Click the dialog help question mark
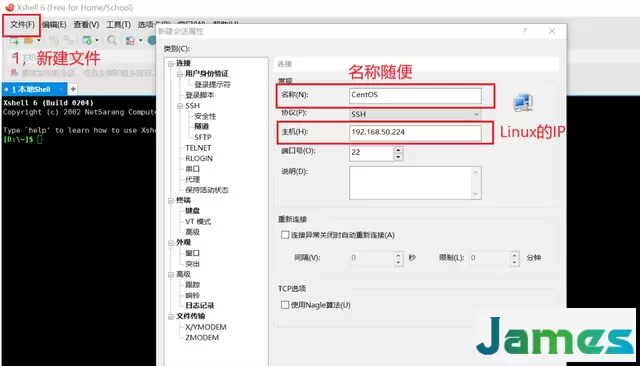640x366 pixels. [x=524, y=31]
